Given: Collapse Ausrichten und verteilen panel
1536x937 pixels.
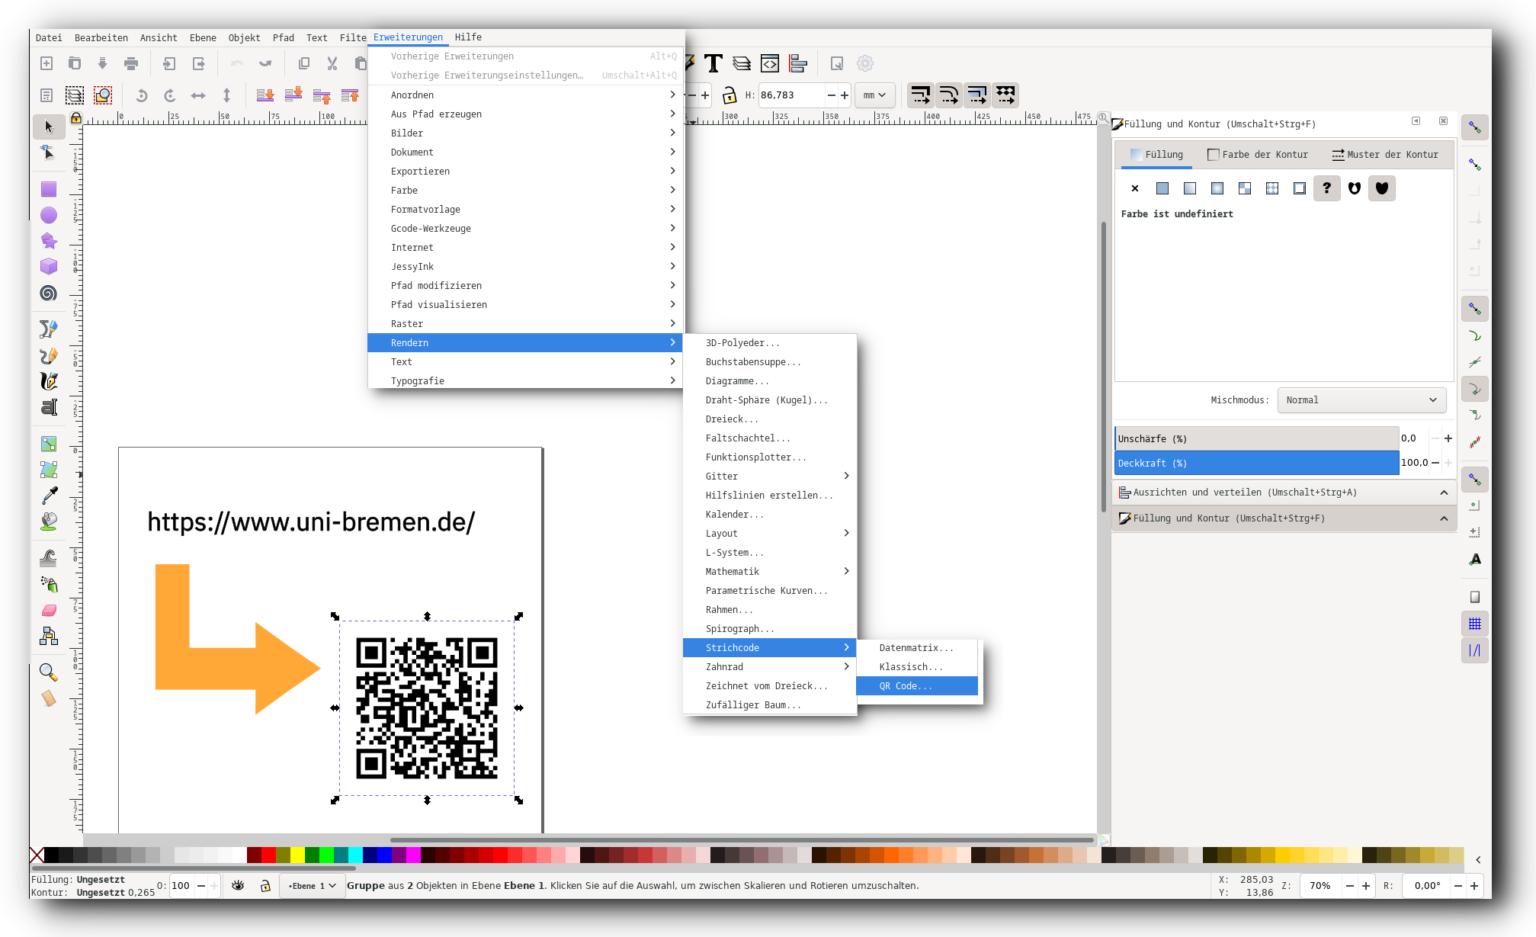Looking at the screenshot, I should point(1443,493).
